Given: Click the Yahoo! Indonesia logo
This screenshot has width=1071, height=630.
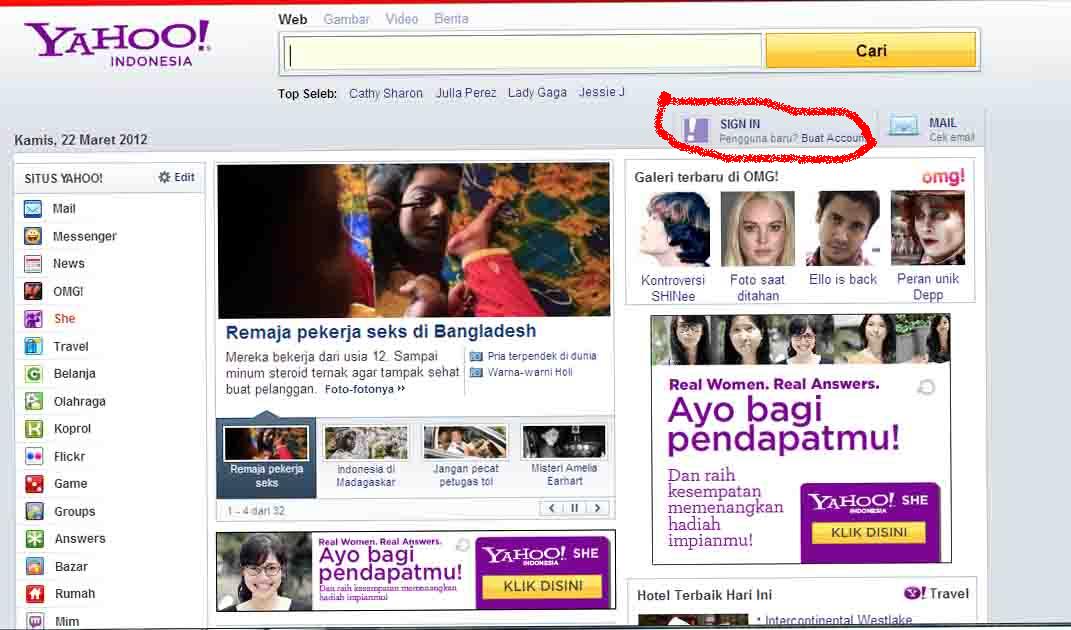Looking at the screenshot, I should point(117,43).
